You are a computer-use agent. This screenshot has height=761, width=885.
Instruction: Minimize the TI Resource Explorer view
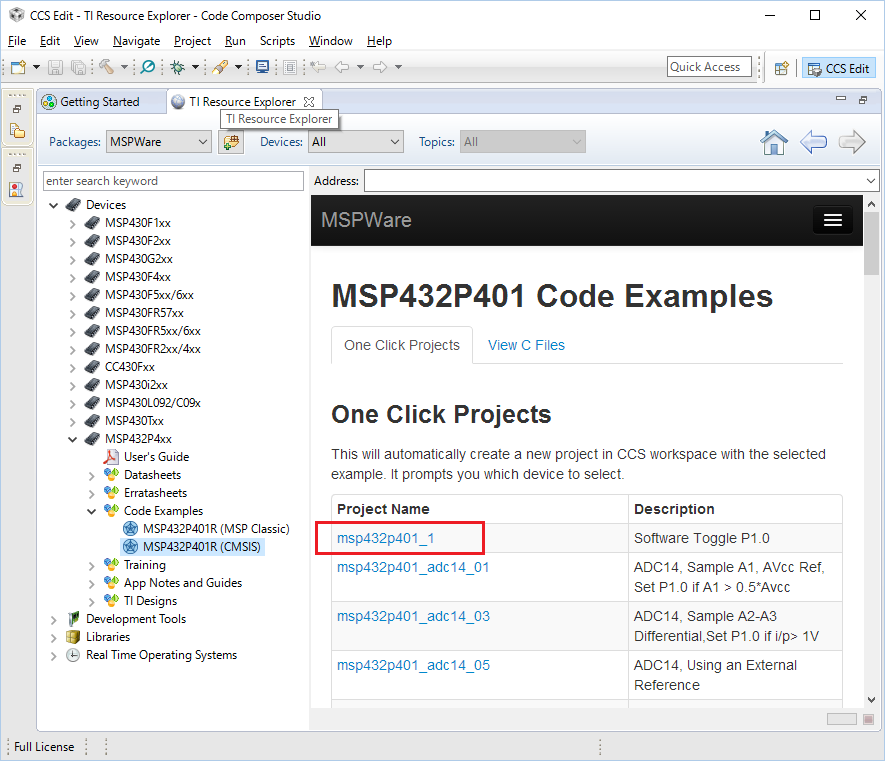click(841, 98)
